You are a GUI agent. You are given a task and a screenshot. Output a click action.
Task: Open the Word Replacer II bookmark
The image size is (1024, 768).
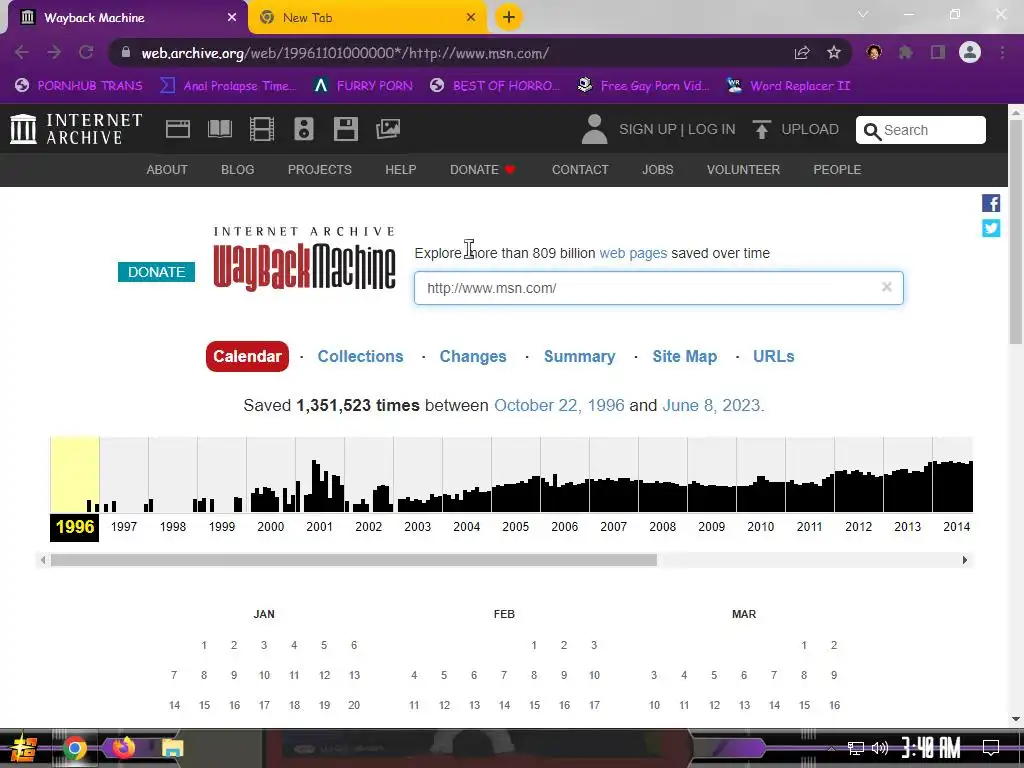click(x=788, y=86)
